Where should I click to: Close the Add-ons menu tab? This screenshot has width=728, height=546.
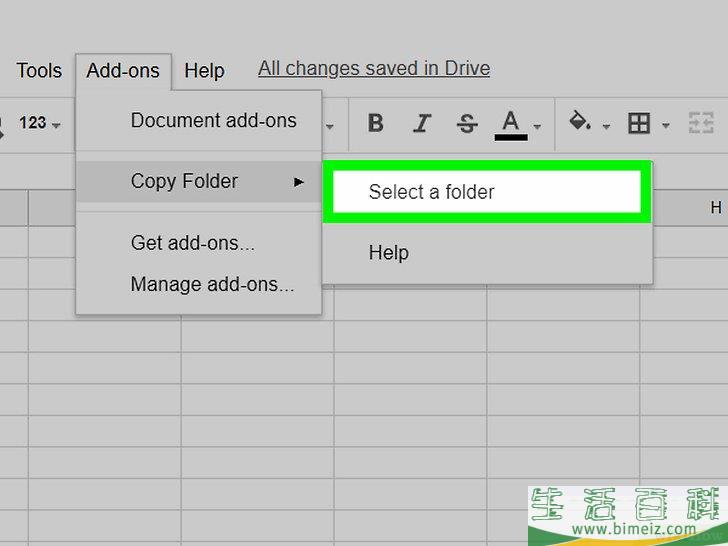[123, 70]
